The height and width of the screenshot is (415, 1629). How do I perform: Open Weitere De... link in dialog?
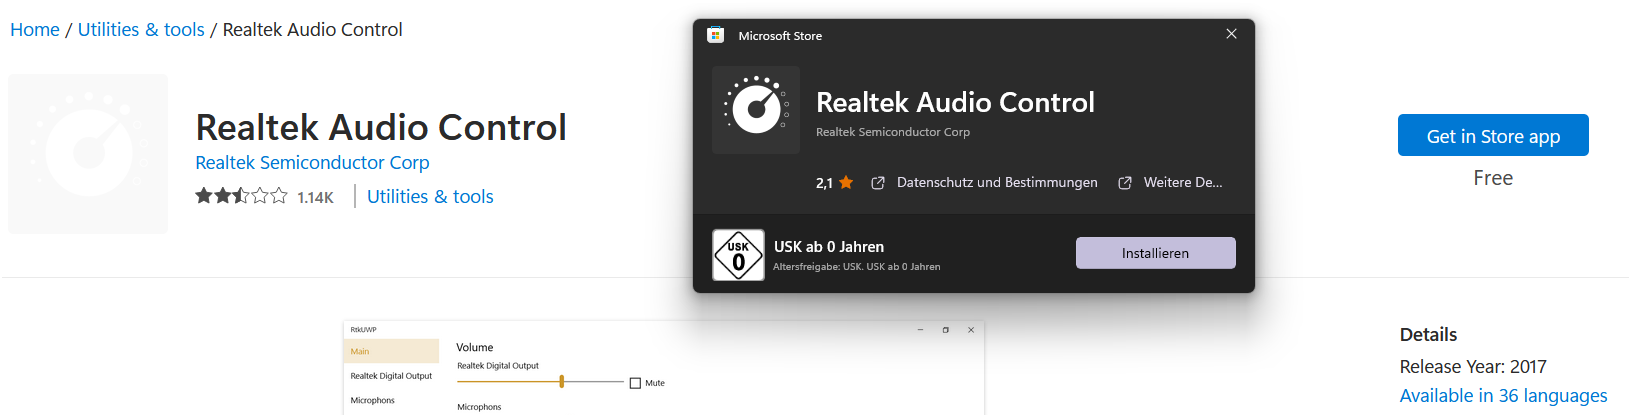click(x=1183, y=182)
